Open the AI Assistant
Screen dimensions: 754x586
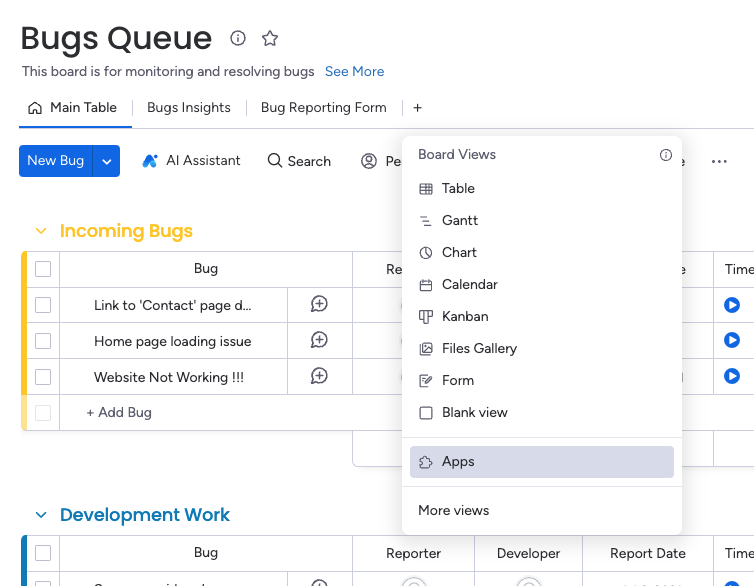click(191, 161)
